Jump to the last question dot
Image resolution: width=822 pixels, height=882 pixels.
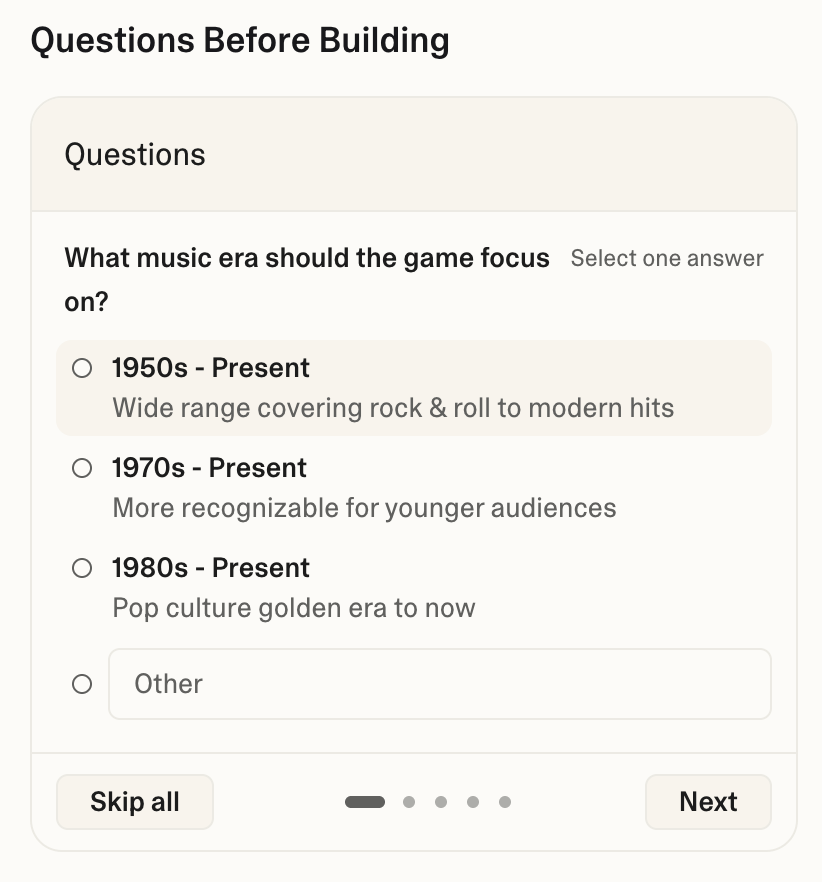tap(505, 802)
